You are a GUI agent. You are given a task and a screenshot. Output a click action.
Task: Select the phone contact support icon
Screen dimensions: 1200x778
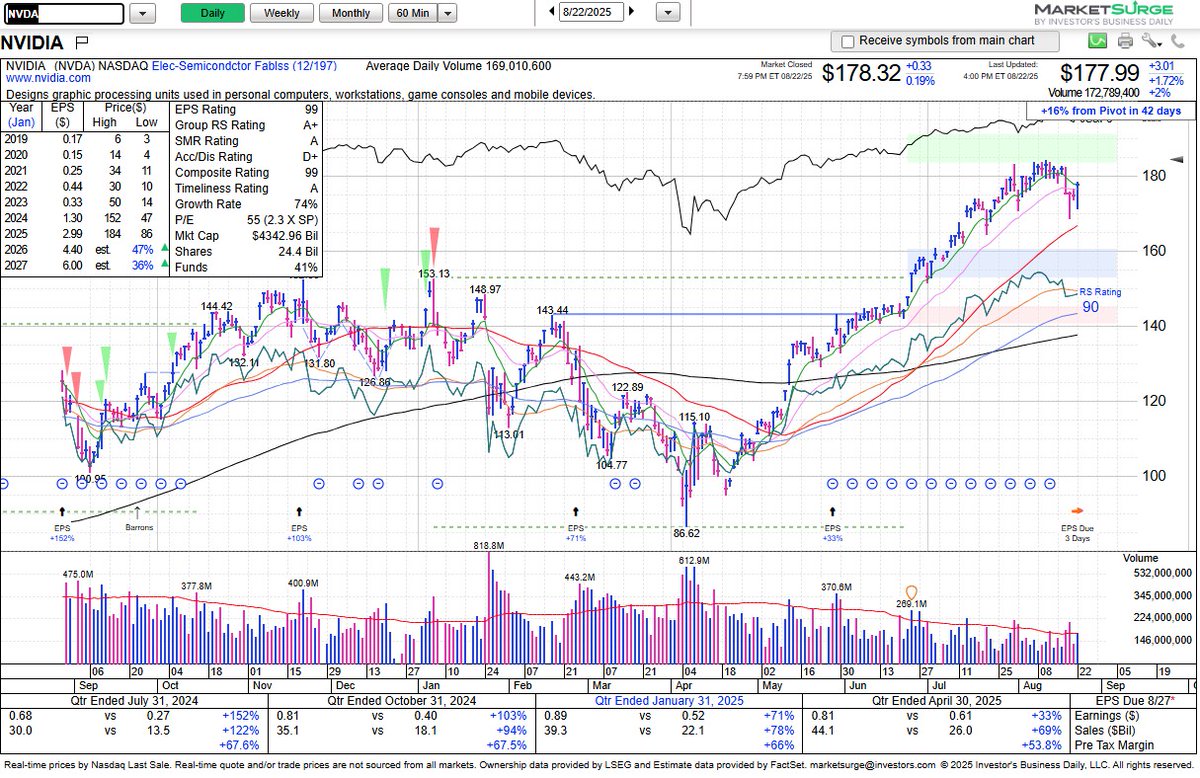[x=1178, y=41]
